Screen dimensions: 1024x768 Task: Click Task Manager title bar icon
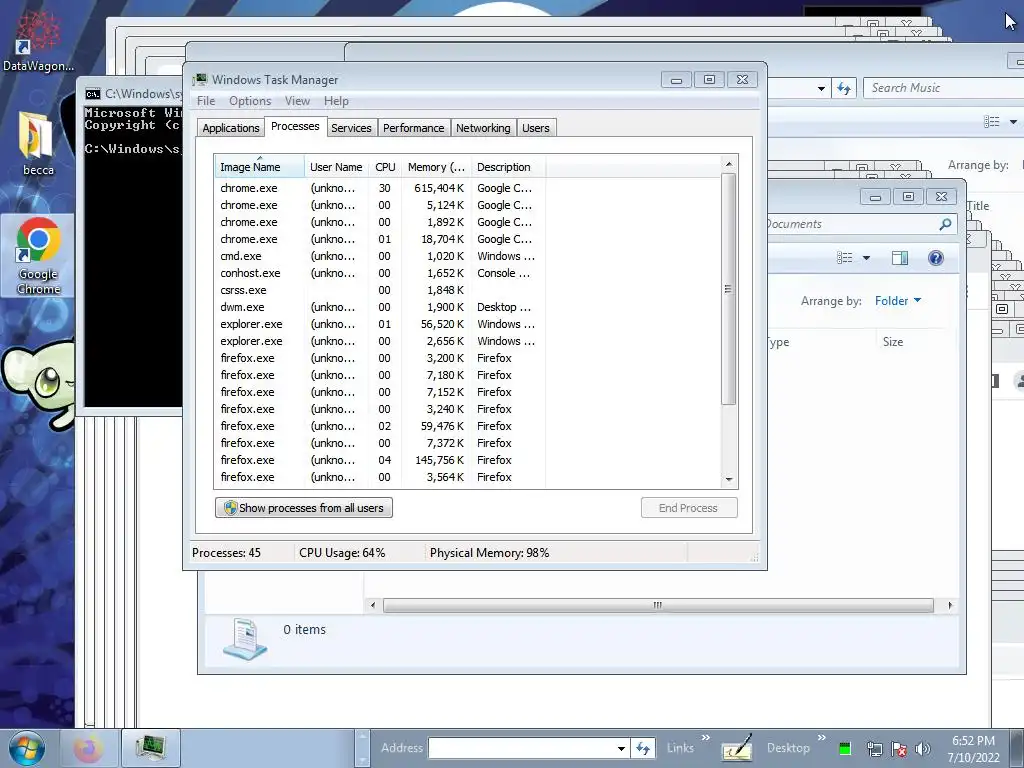coord(199,80)
